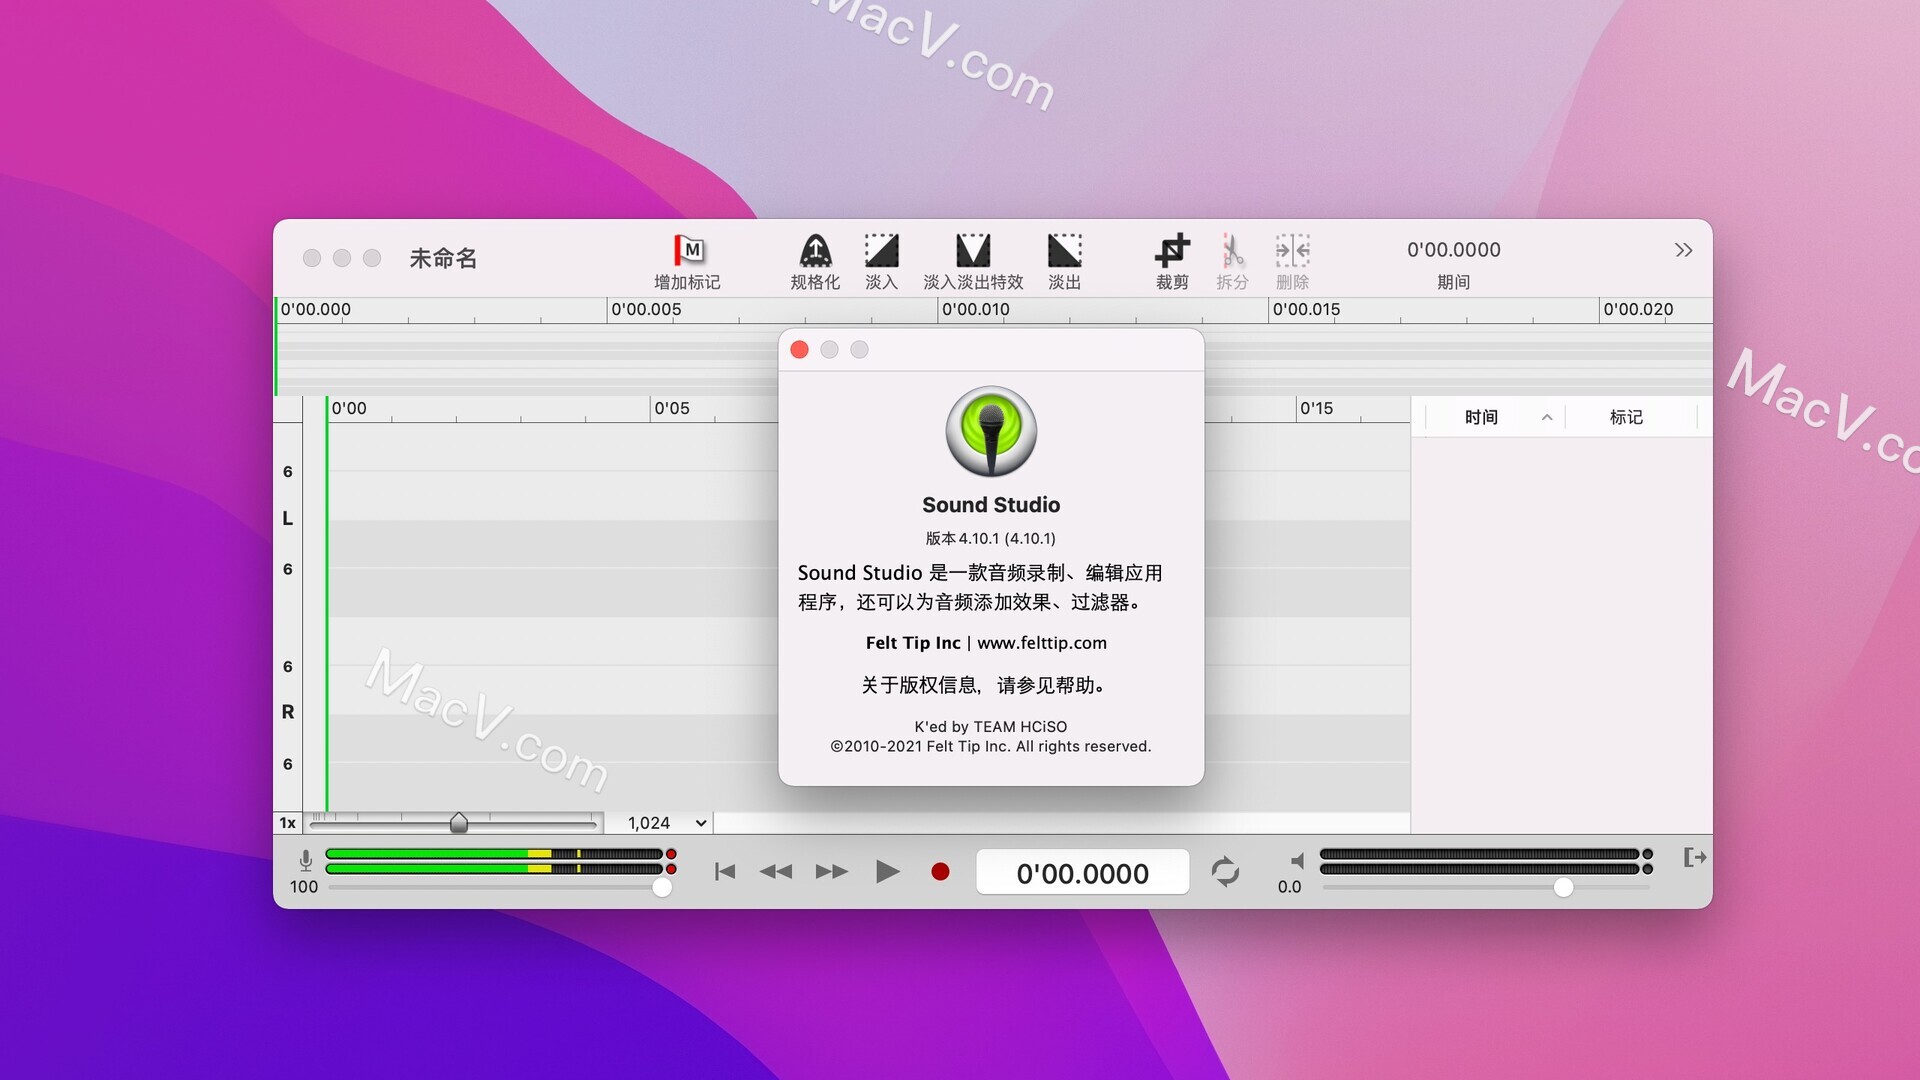1920x1080 pixels.
Task: Adjust the output volume slider knob
Action: point(1564,887)
